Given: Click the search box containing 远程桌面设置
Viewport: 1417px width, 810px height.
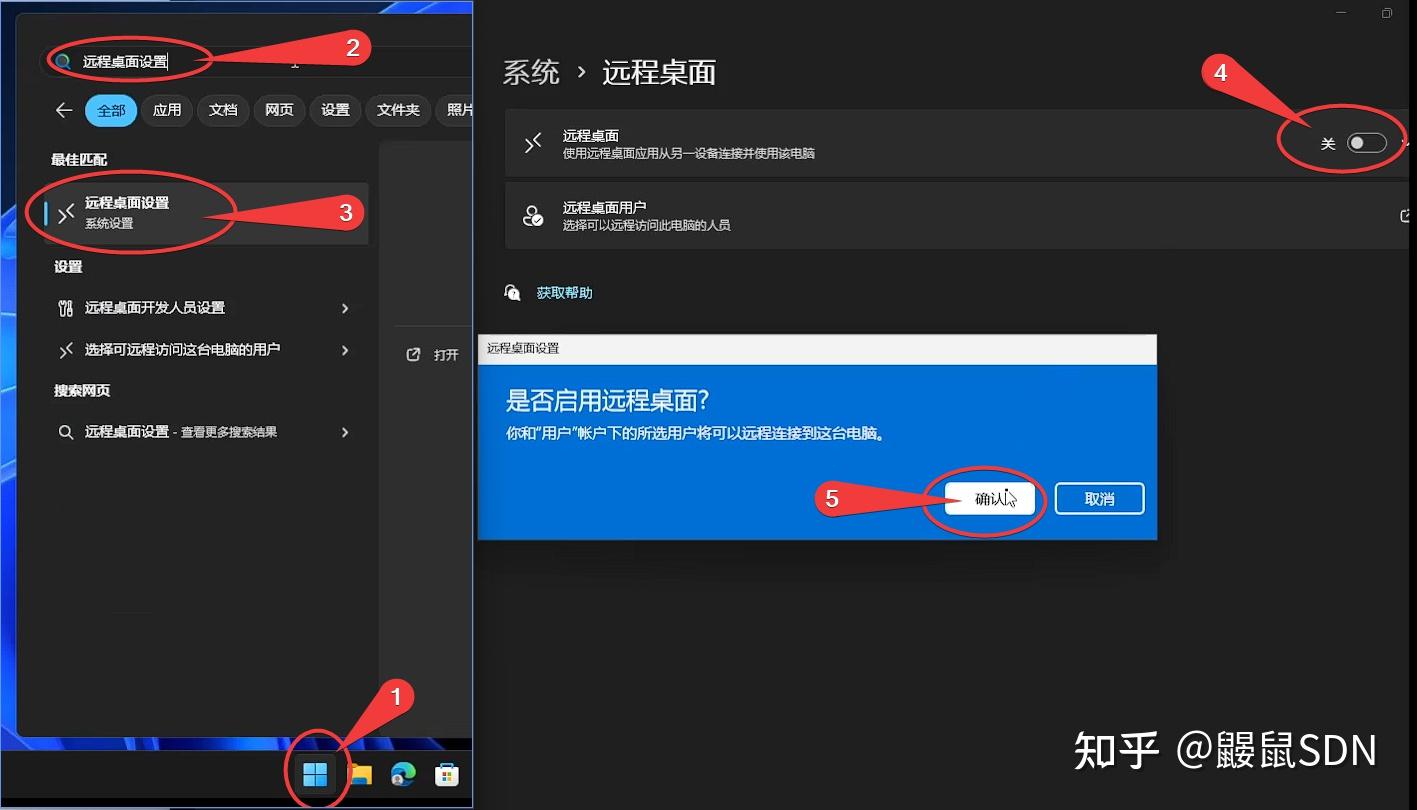Looking at the screenshot, I should click(255, 61).
